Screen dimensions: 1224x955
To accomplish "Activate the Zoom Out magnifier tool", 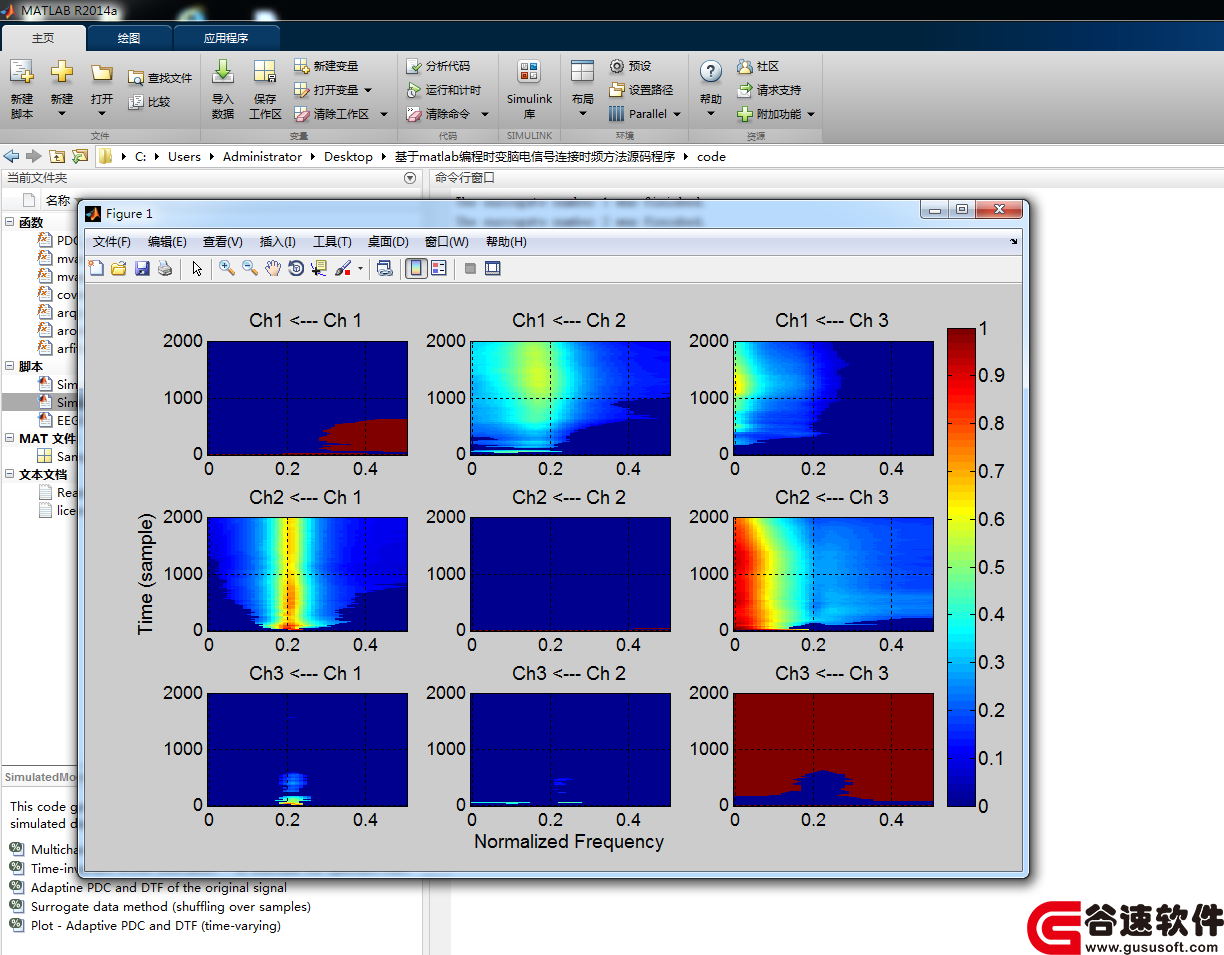I will click(250, 268).
